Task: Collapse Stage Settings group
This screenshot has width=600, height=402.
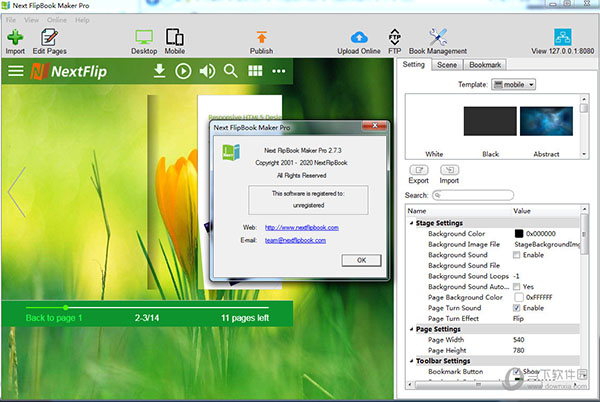Action: point(412,223)
